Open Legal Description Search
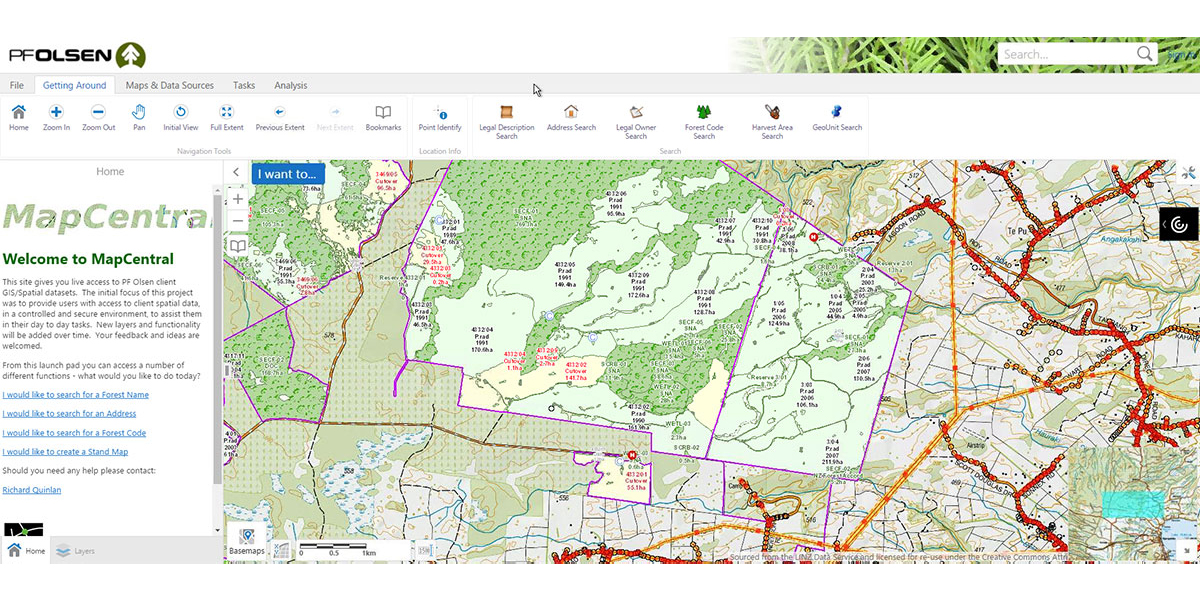Image resolution: width=1200 pixels, height=600 pixels. click(507, 116)
